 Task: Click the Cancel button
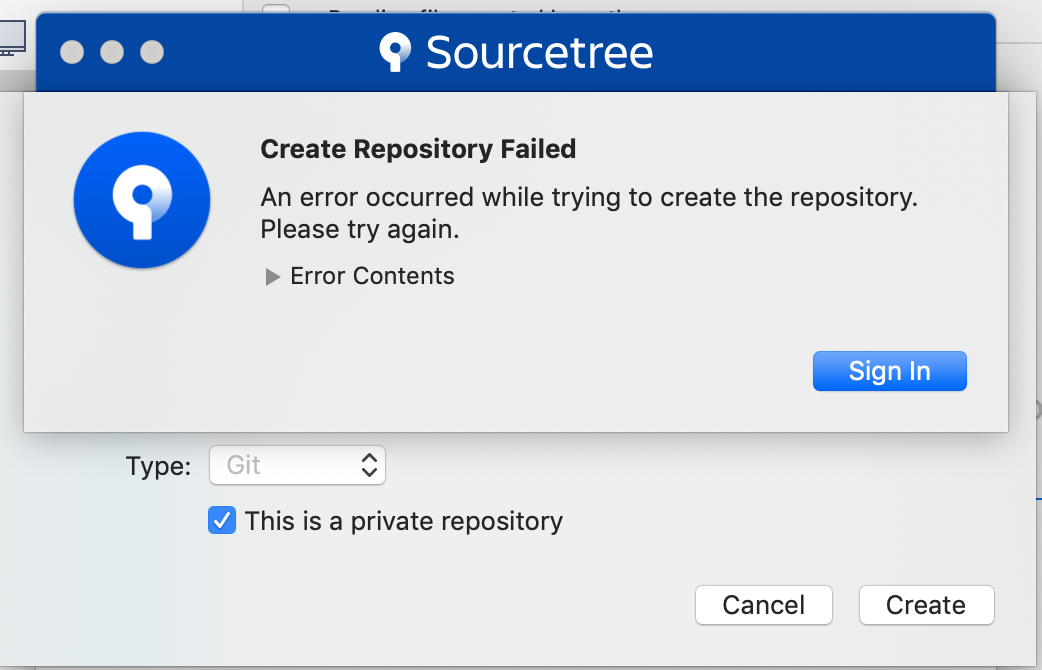click(x=764, y=605)
